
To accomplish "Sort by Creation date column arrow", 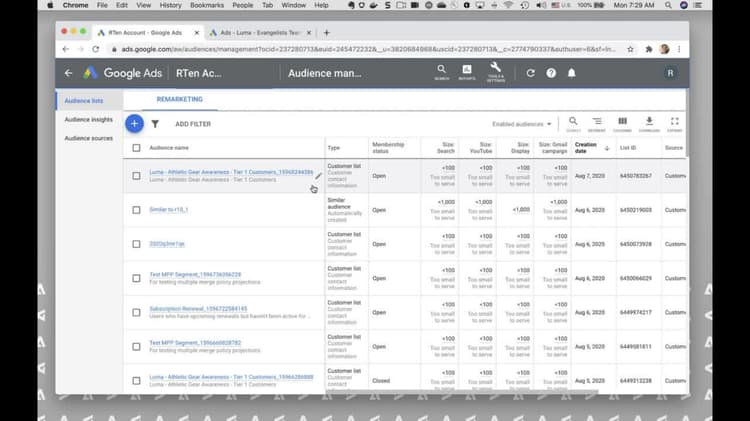I will click(x=607, y=148).
